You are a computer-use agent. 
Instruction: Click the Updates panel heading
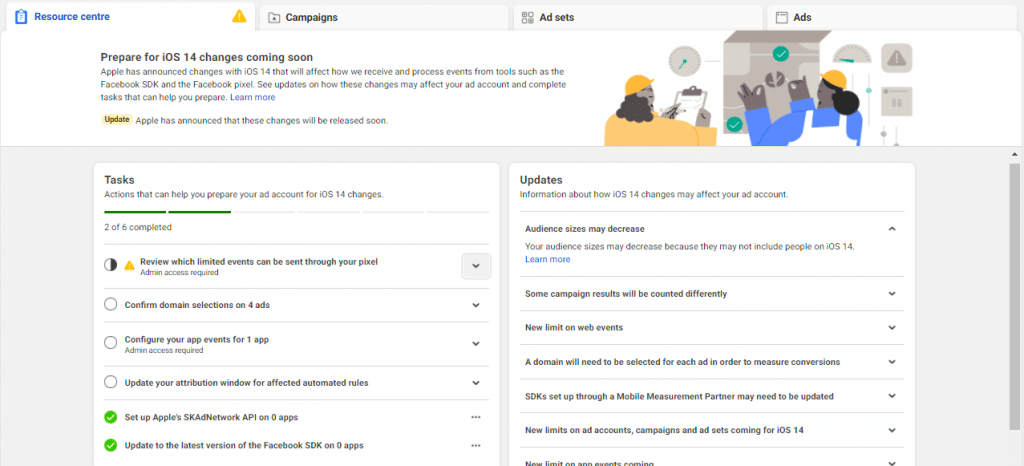pyautogui.click(x=541, y=180)
